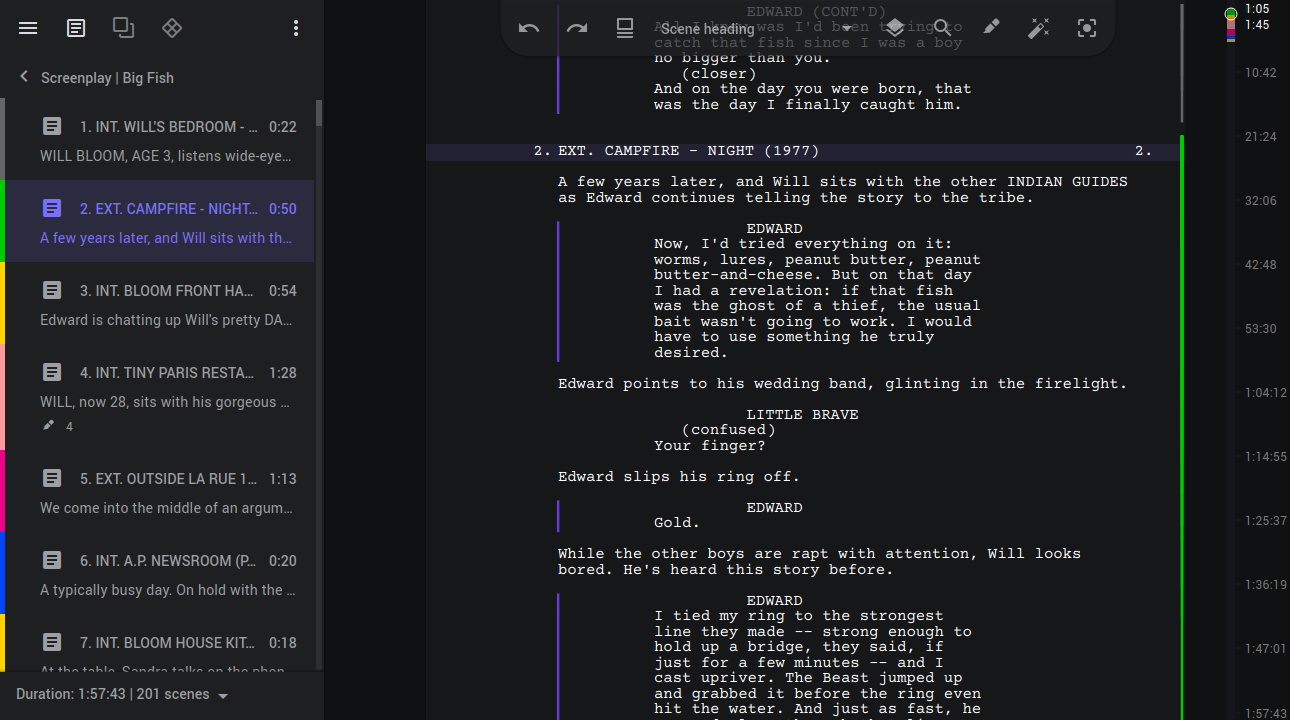Viewport: 1290px width, 720px height.
Task: Jump to the 32:06 timeline mark
Action: pos(1260,201)
